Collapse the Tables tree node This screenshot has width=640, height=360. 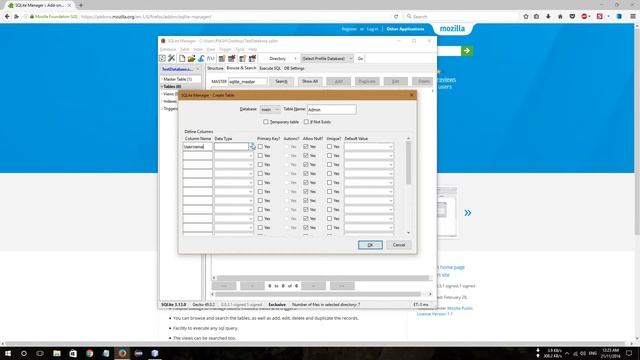tap(162, 87)
